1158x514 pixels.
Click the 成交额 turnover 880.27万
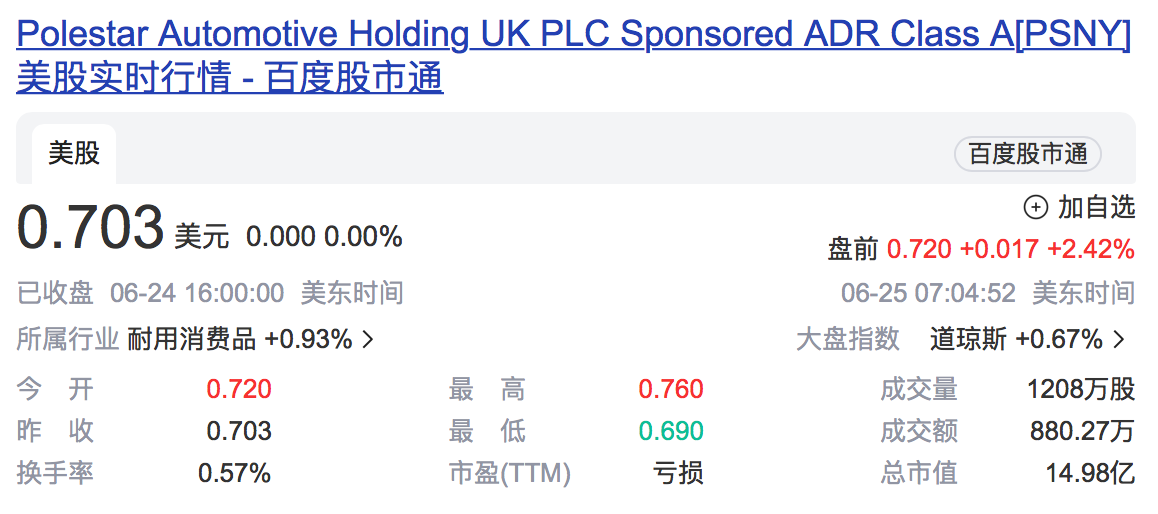click(x=1082, y=431)
